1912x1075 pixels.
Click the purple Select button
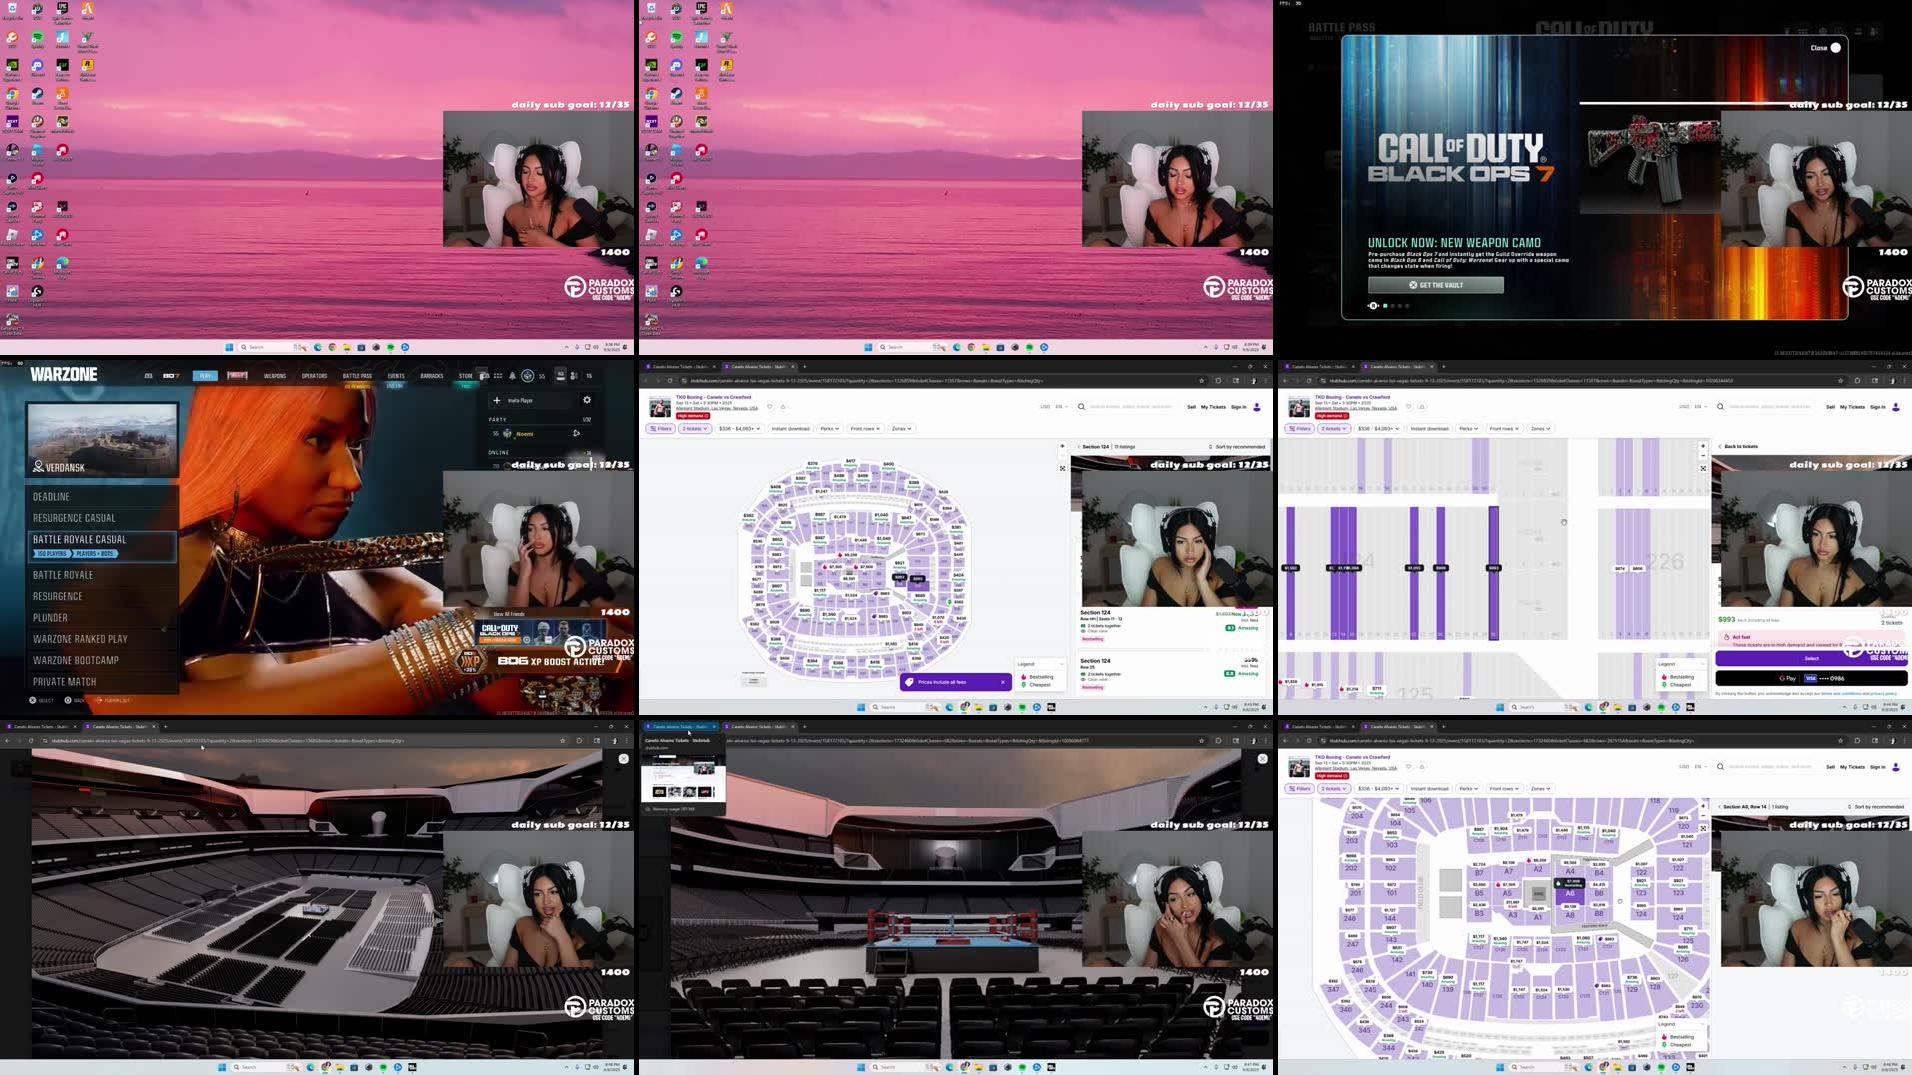click(x=1811, y=658)
